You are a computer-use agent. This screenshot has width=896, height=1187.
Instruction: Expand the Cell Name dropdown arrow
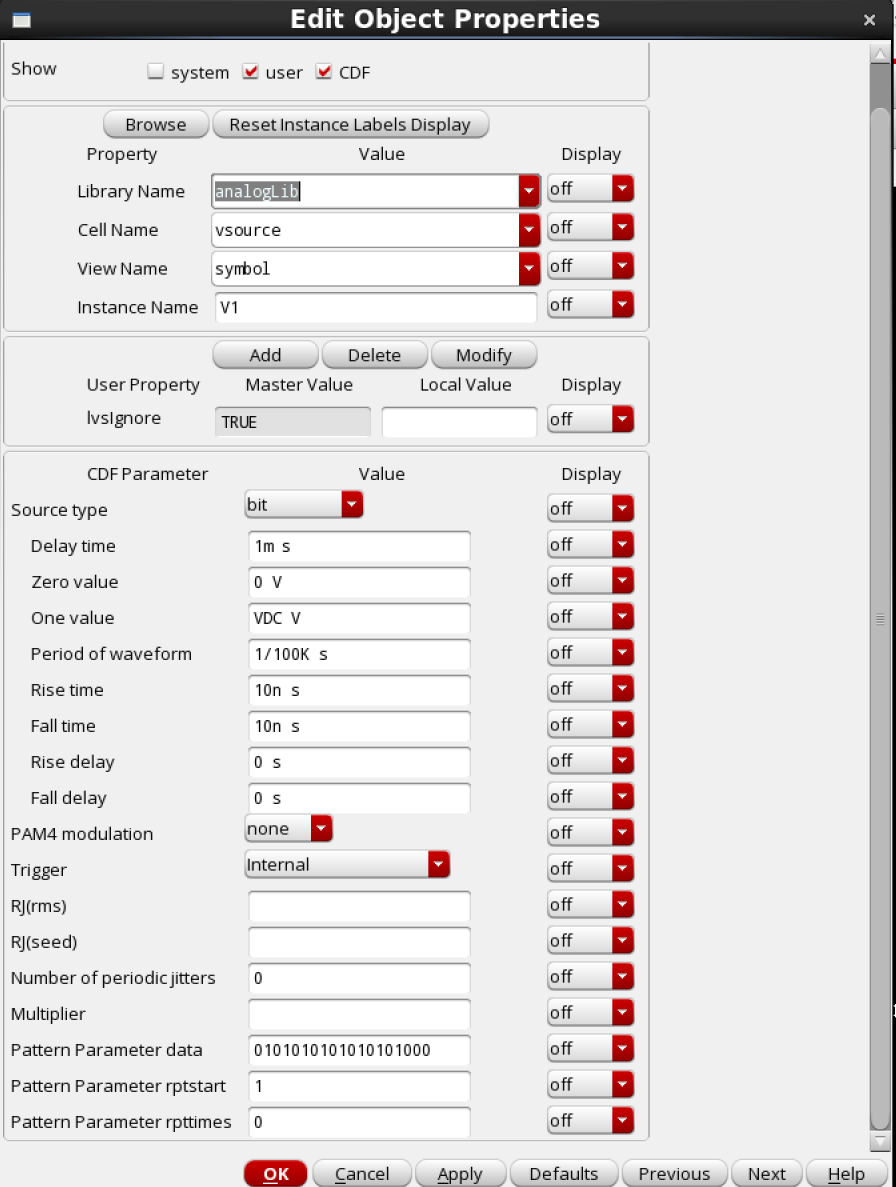[529, 230]
